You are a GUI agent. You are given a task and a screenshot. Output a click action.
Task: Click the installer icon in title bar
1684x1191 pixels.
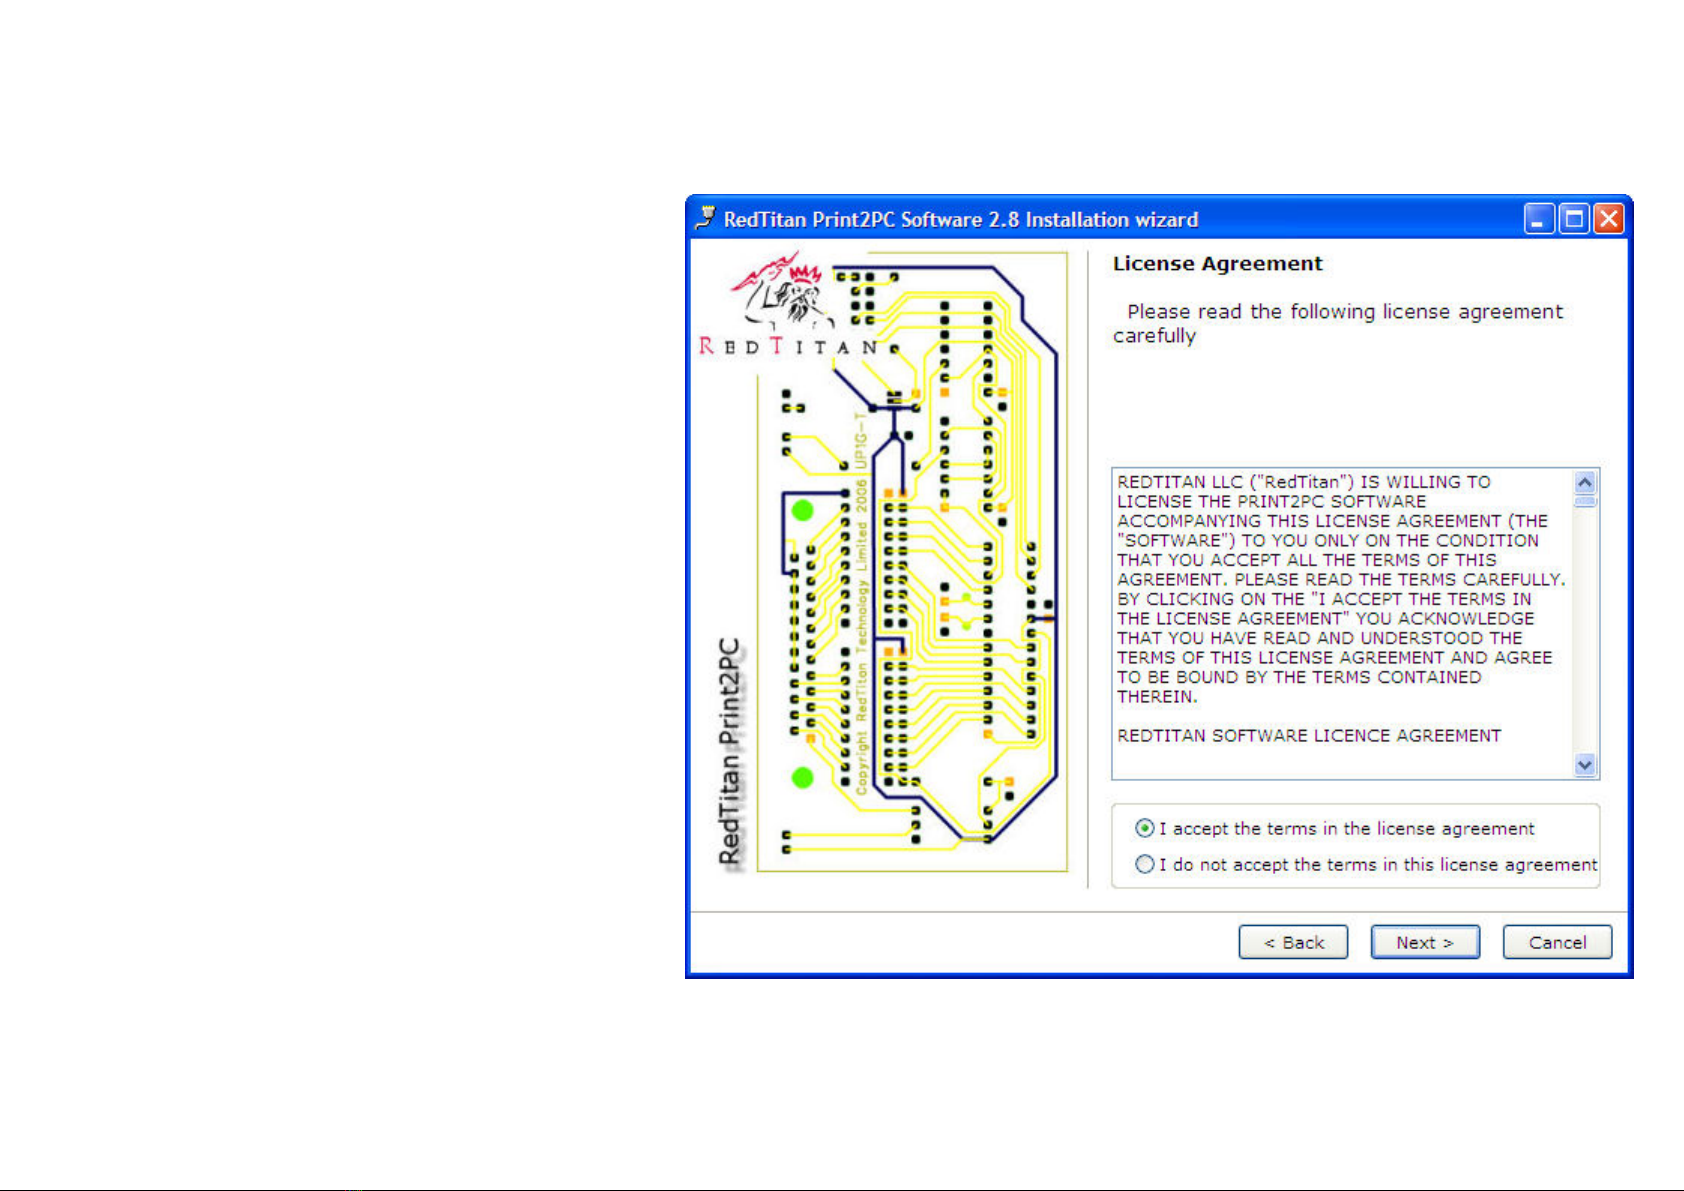point(706,218)
